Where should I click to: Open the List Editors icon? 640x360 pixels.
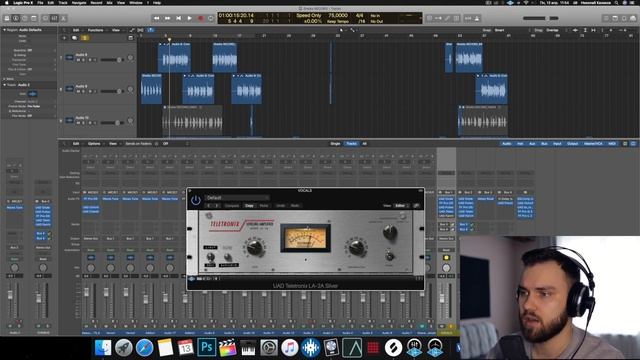coord(606,18)
